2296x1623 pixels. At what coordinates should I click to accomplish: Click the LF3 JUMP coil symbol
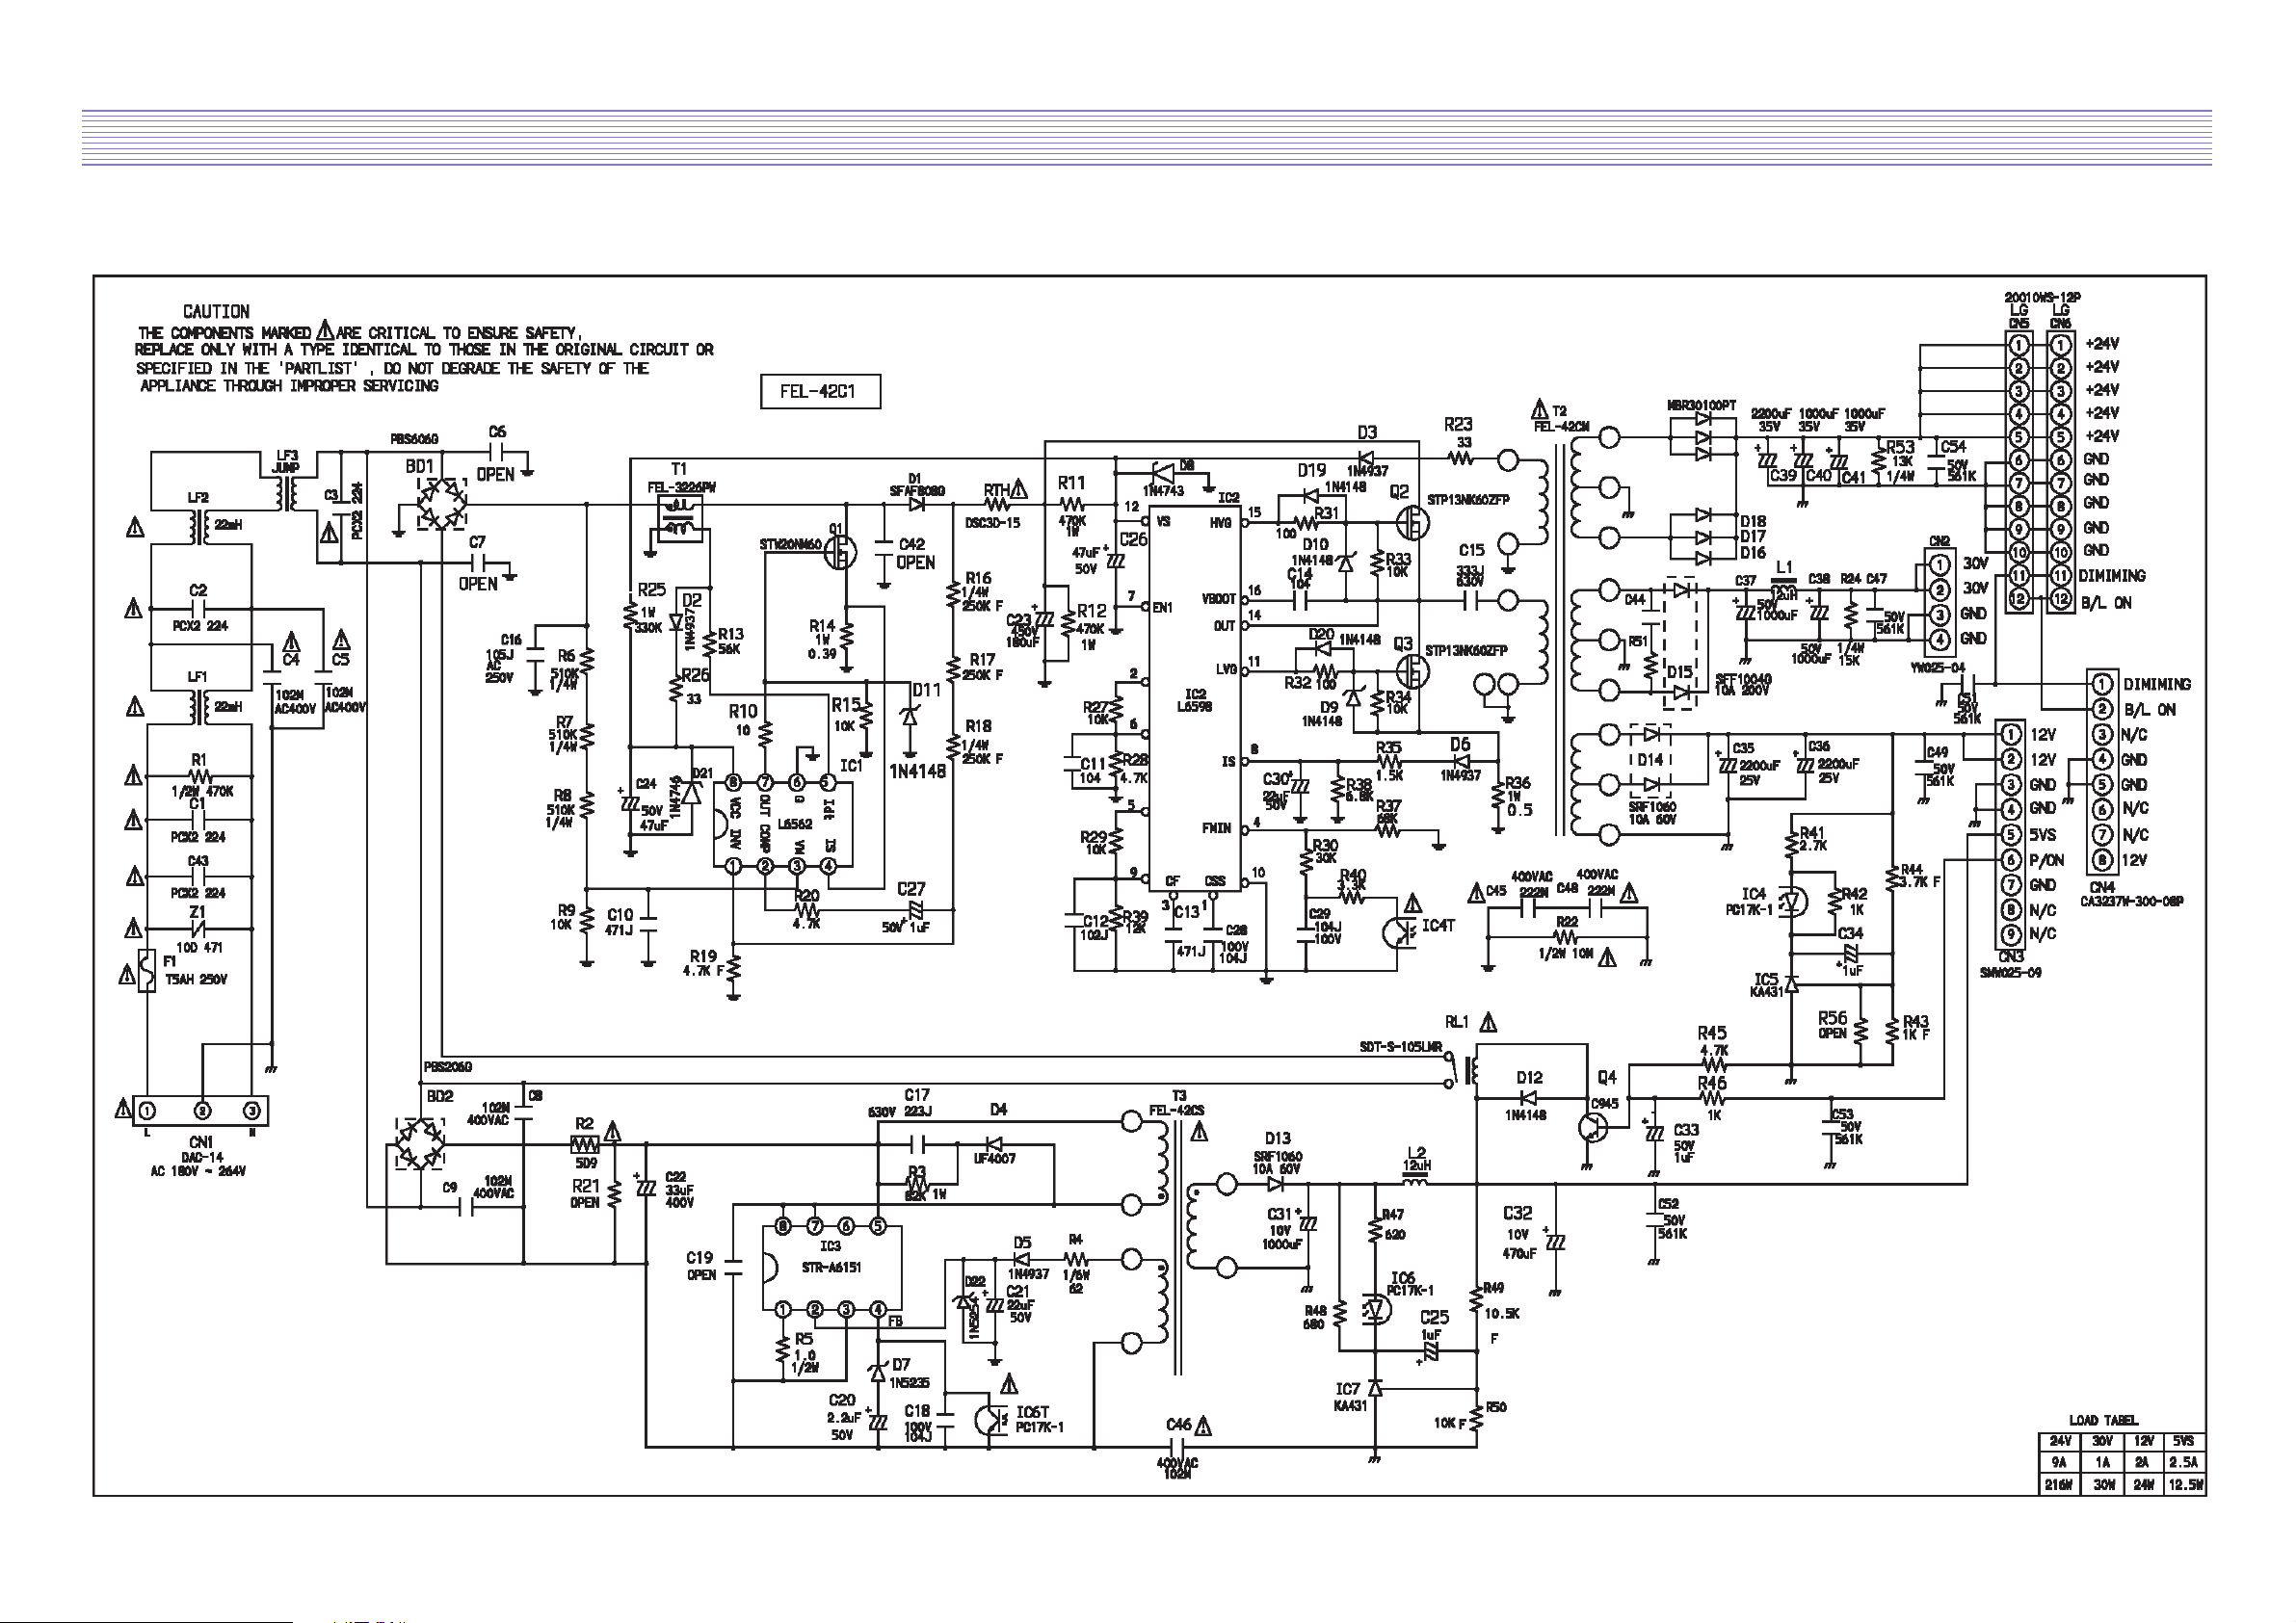pyautogui.click(x=288, y=493)
